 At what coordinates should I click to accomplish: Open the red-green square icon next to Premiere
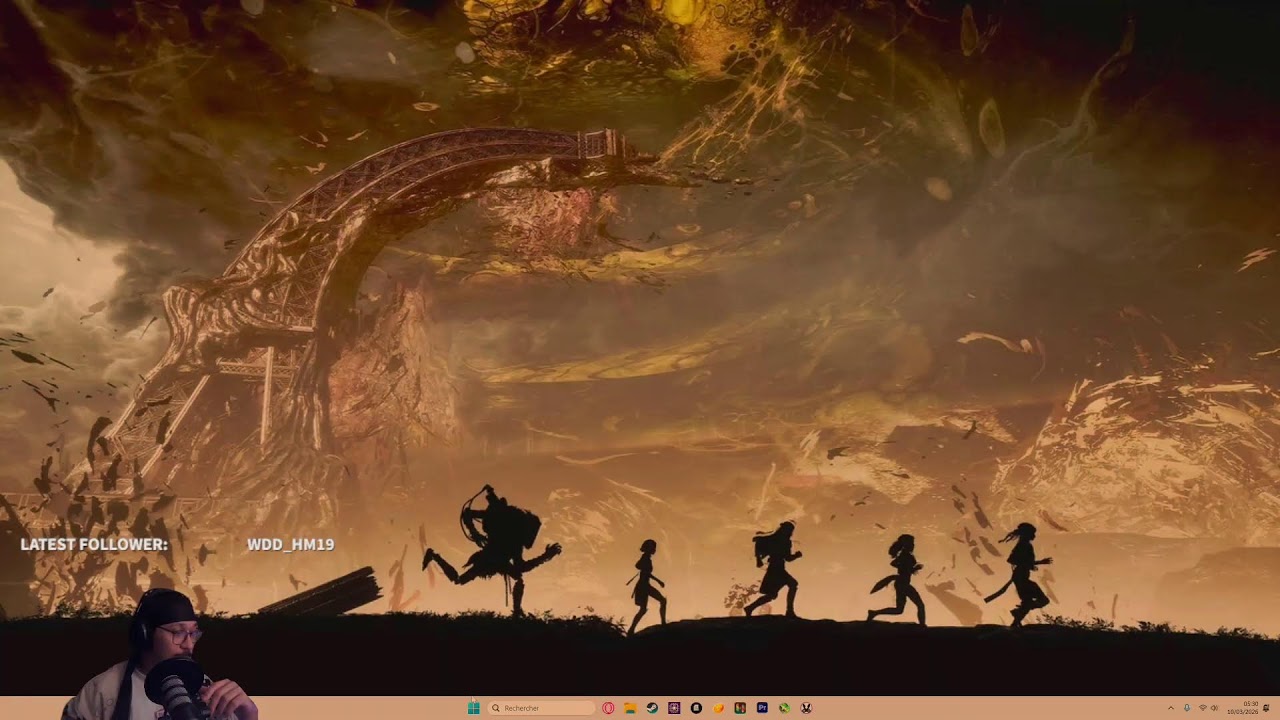tap(740, 708)
